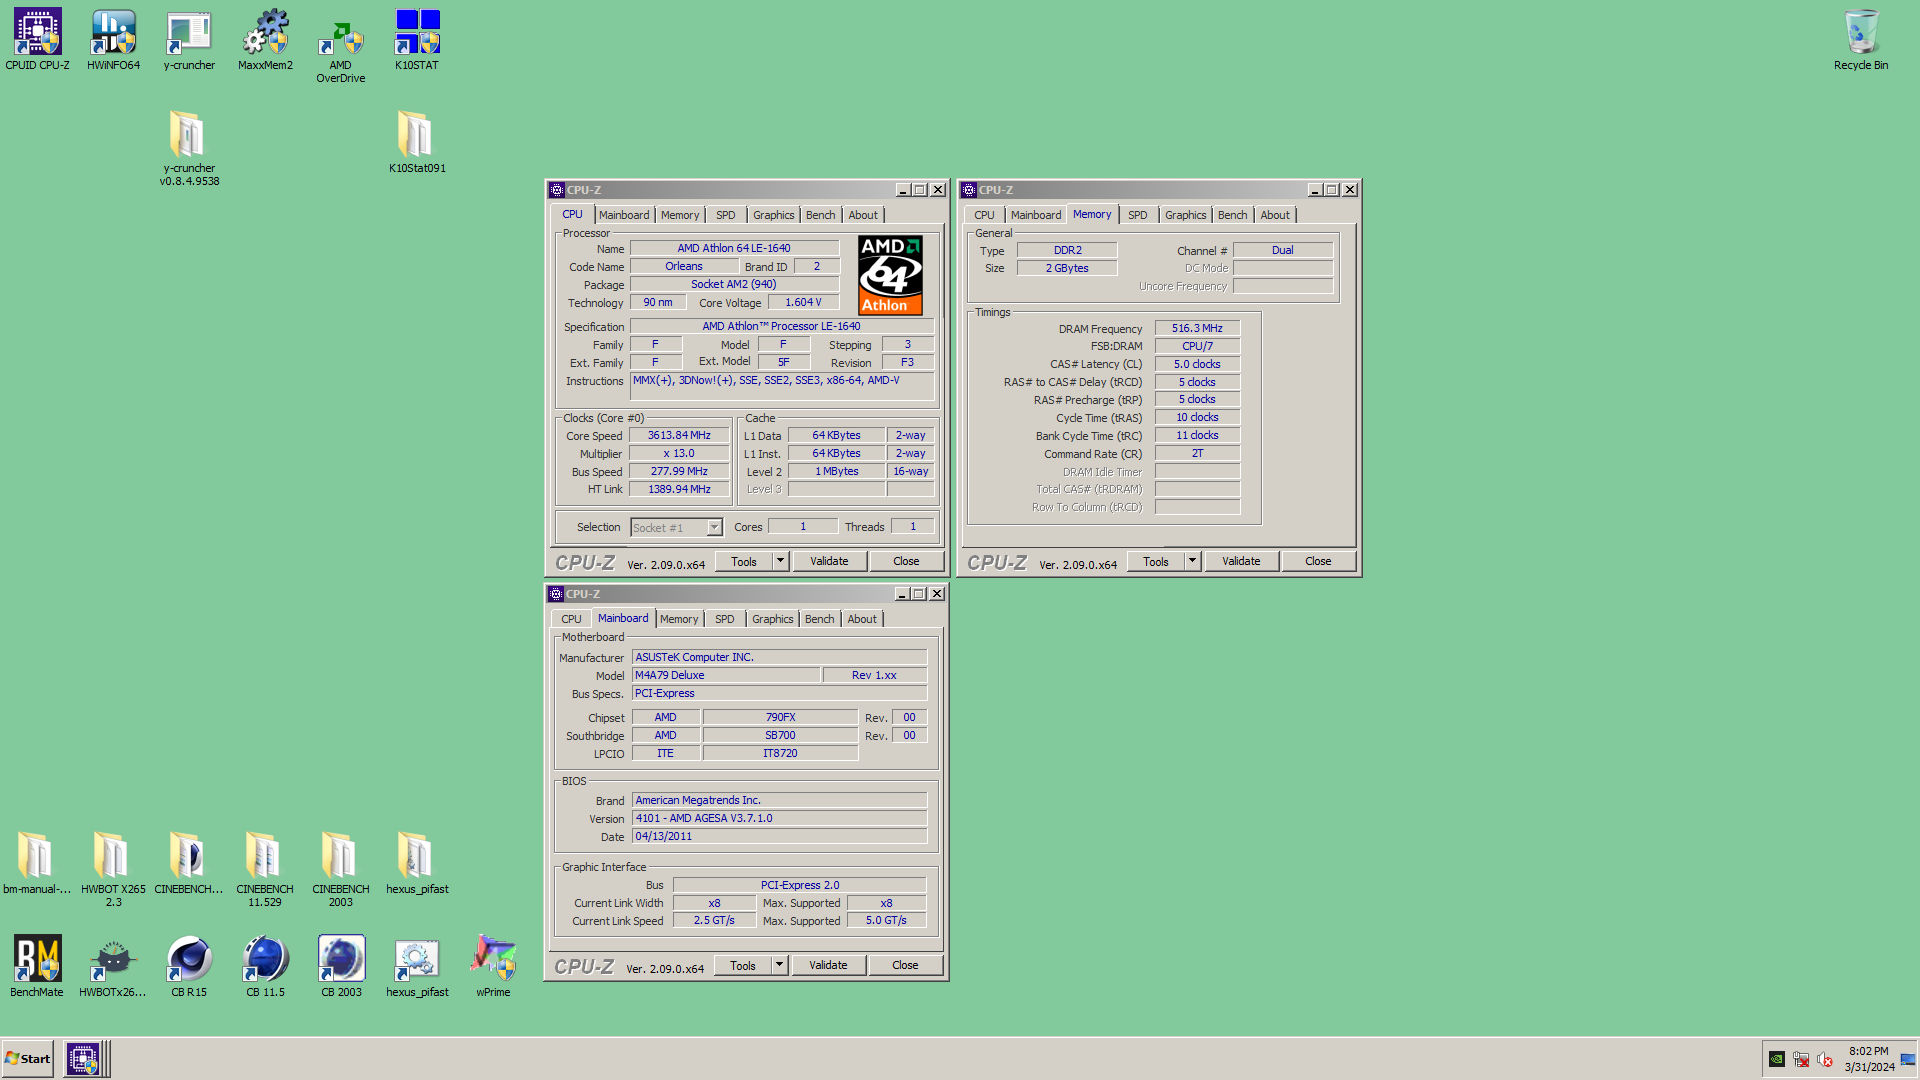This screenshot has height=1080, width=1920.
Task: Switch to Mainboard tab in the CPU window
Action: click(x=624, y=215)
